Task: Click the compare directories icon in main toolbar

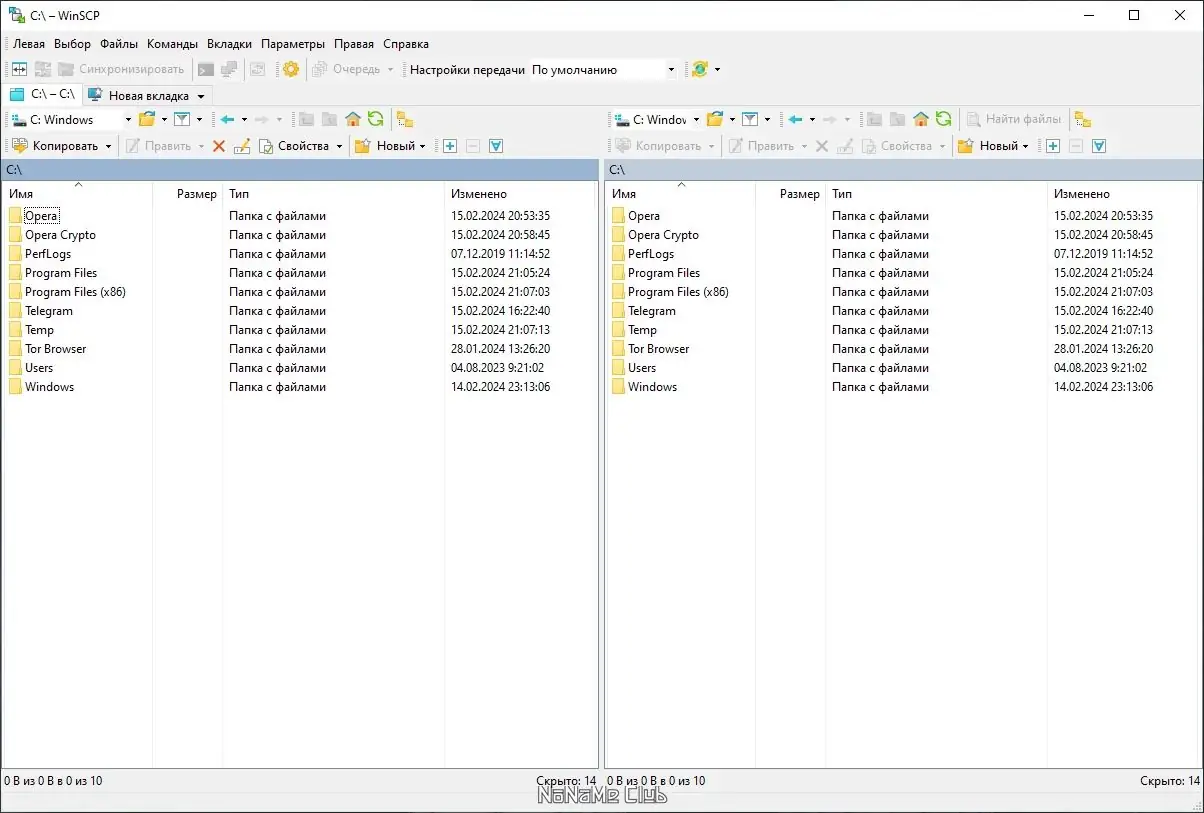Action: pyautogui.click(x=19, y=69)
